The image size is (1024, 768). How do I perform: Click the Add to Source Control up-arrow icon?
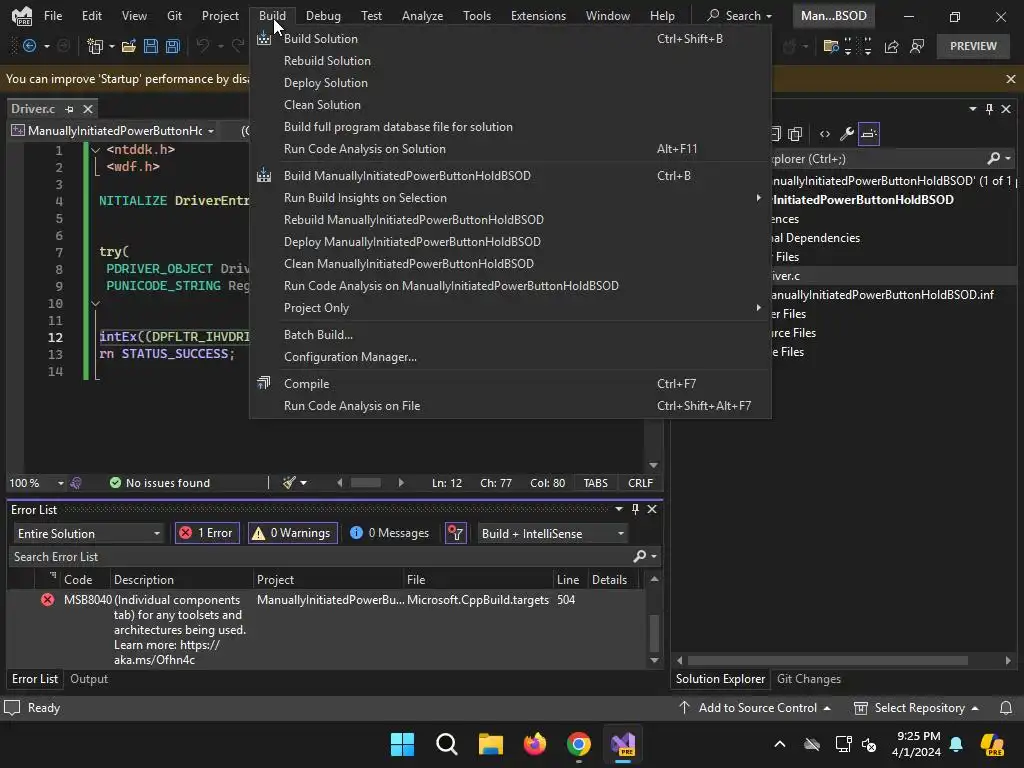(x=684, y=707)
